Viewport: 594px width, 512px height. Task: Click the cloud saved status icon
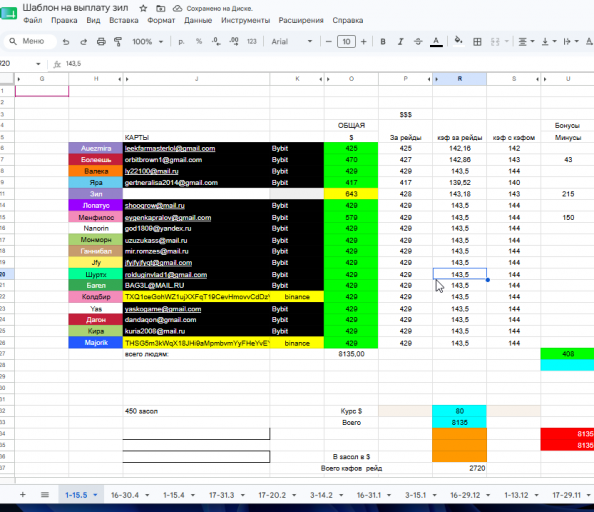coord(177,8)
